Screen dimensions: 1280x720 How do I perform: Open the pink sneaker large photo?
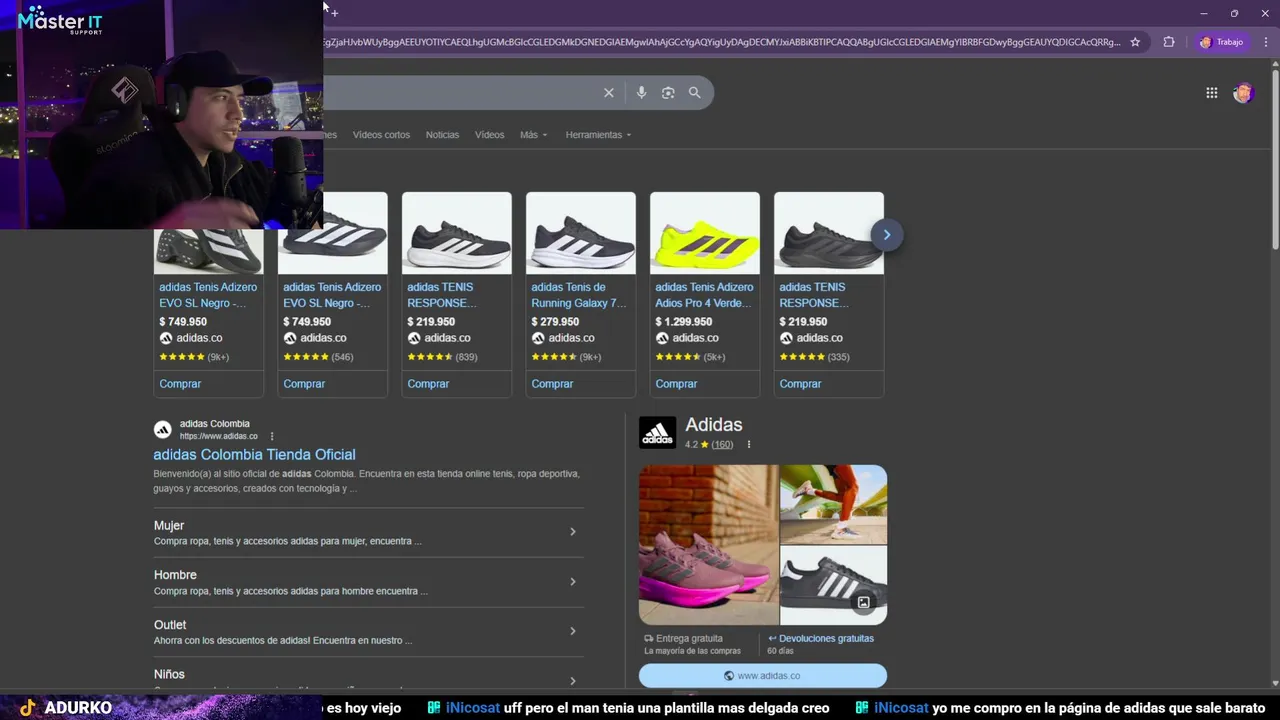point(708,545)
